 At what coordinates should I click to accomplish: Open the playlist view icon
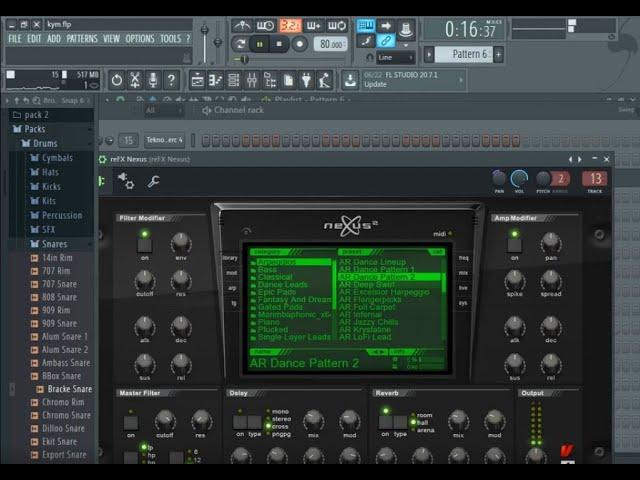197,80
